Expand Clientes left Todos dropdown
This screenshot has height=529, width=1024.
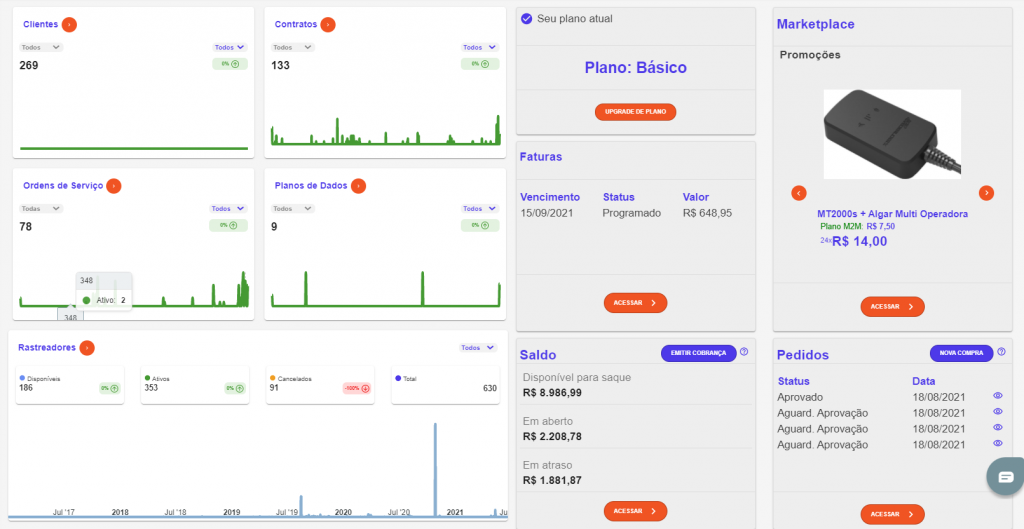[41, 47]
